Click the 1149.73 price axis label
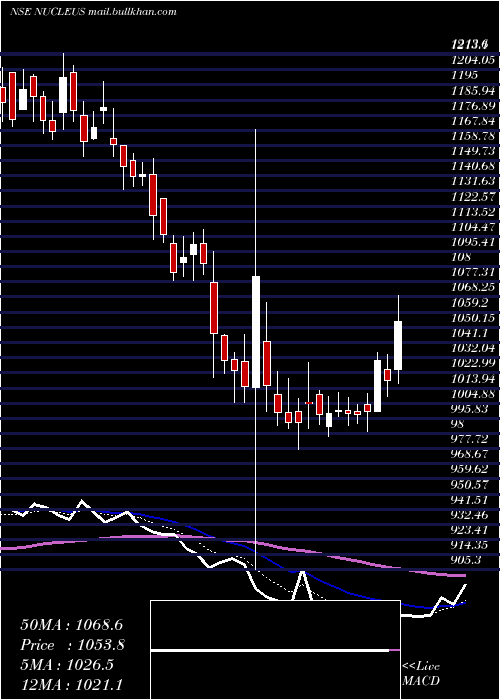500x700 pixels. pyautogui.click(x=473, y=151)
